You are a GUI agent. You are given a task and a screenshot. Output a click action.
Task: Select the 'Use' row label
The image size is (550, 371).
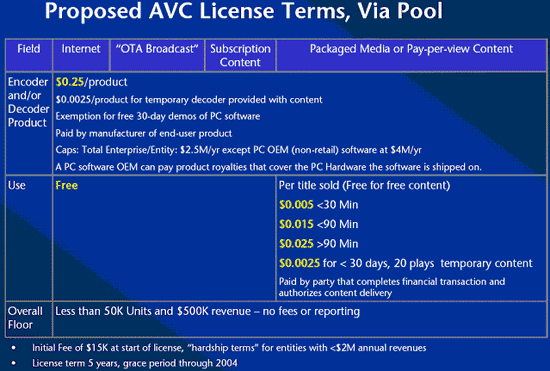click(16, 185)
